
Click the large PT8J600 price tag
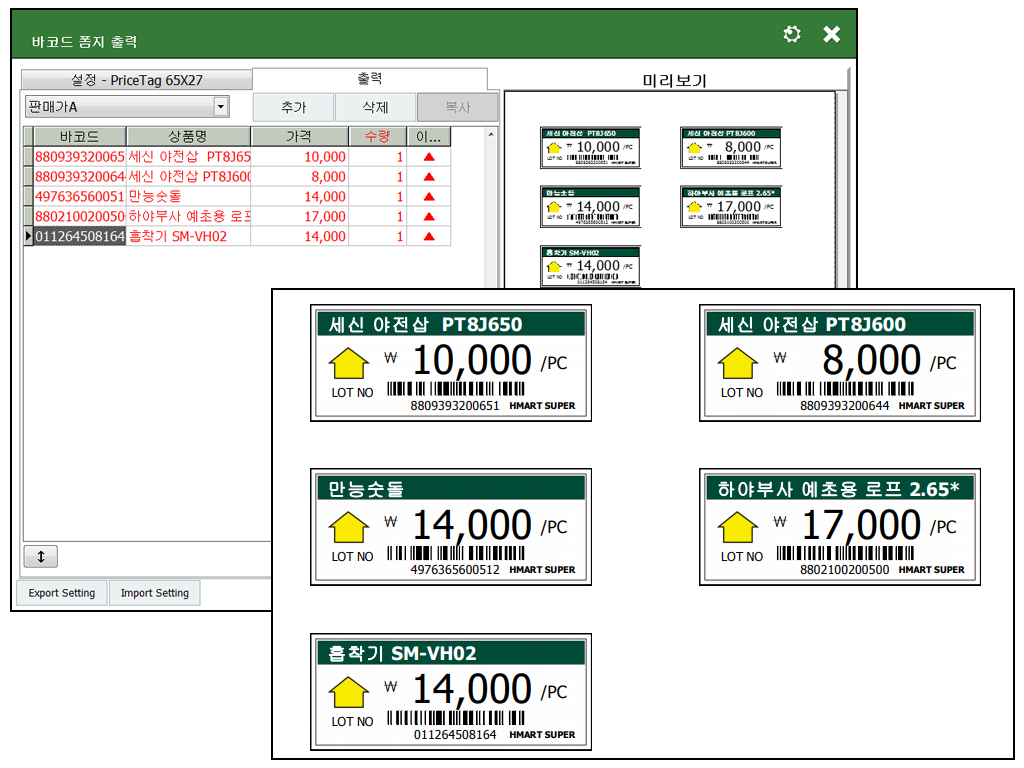coord(840,363)
